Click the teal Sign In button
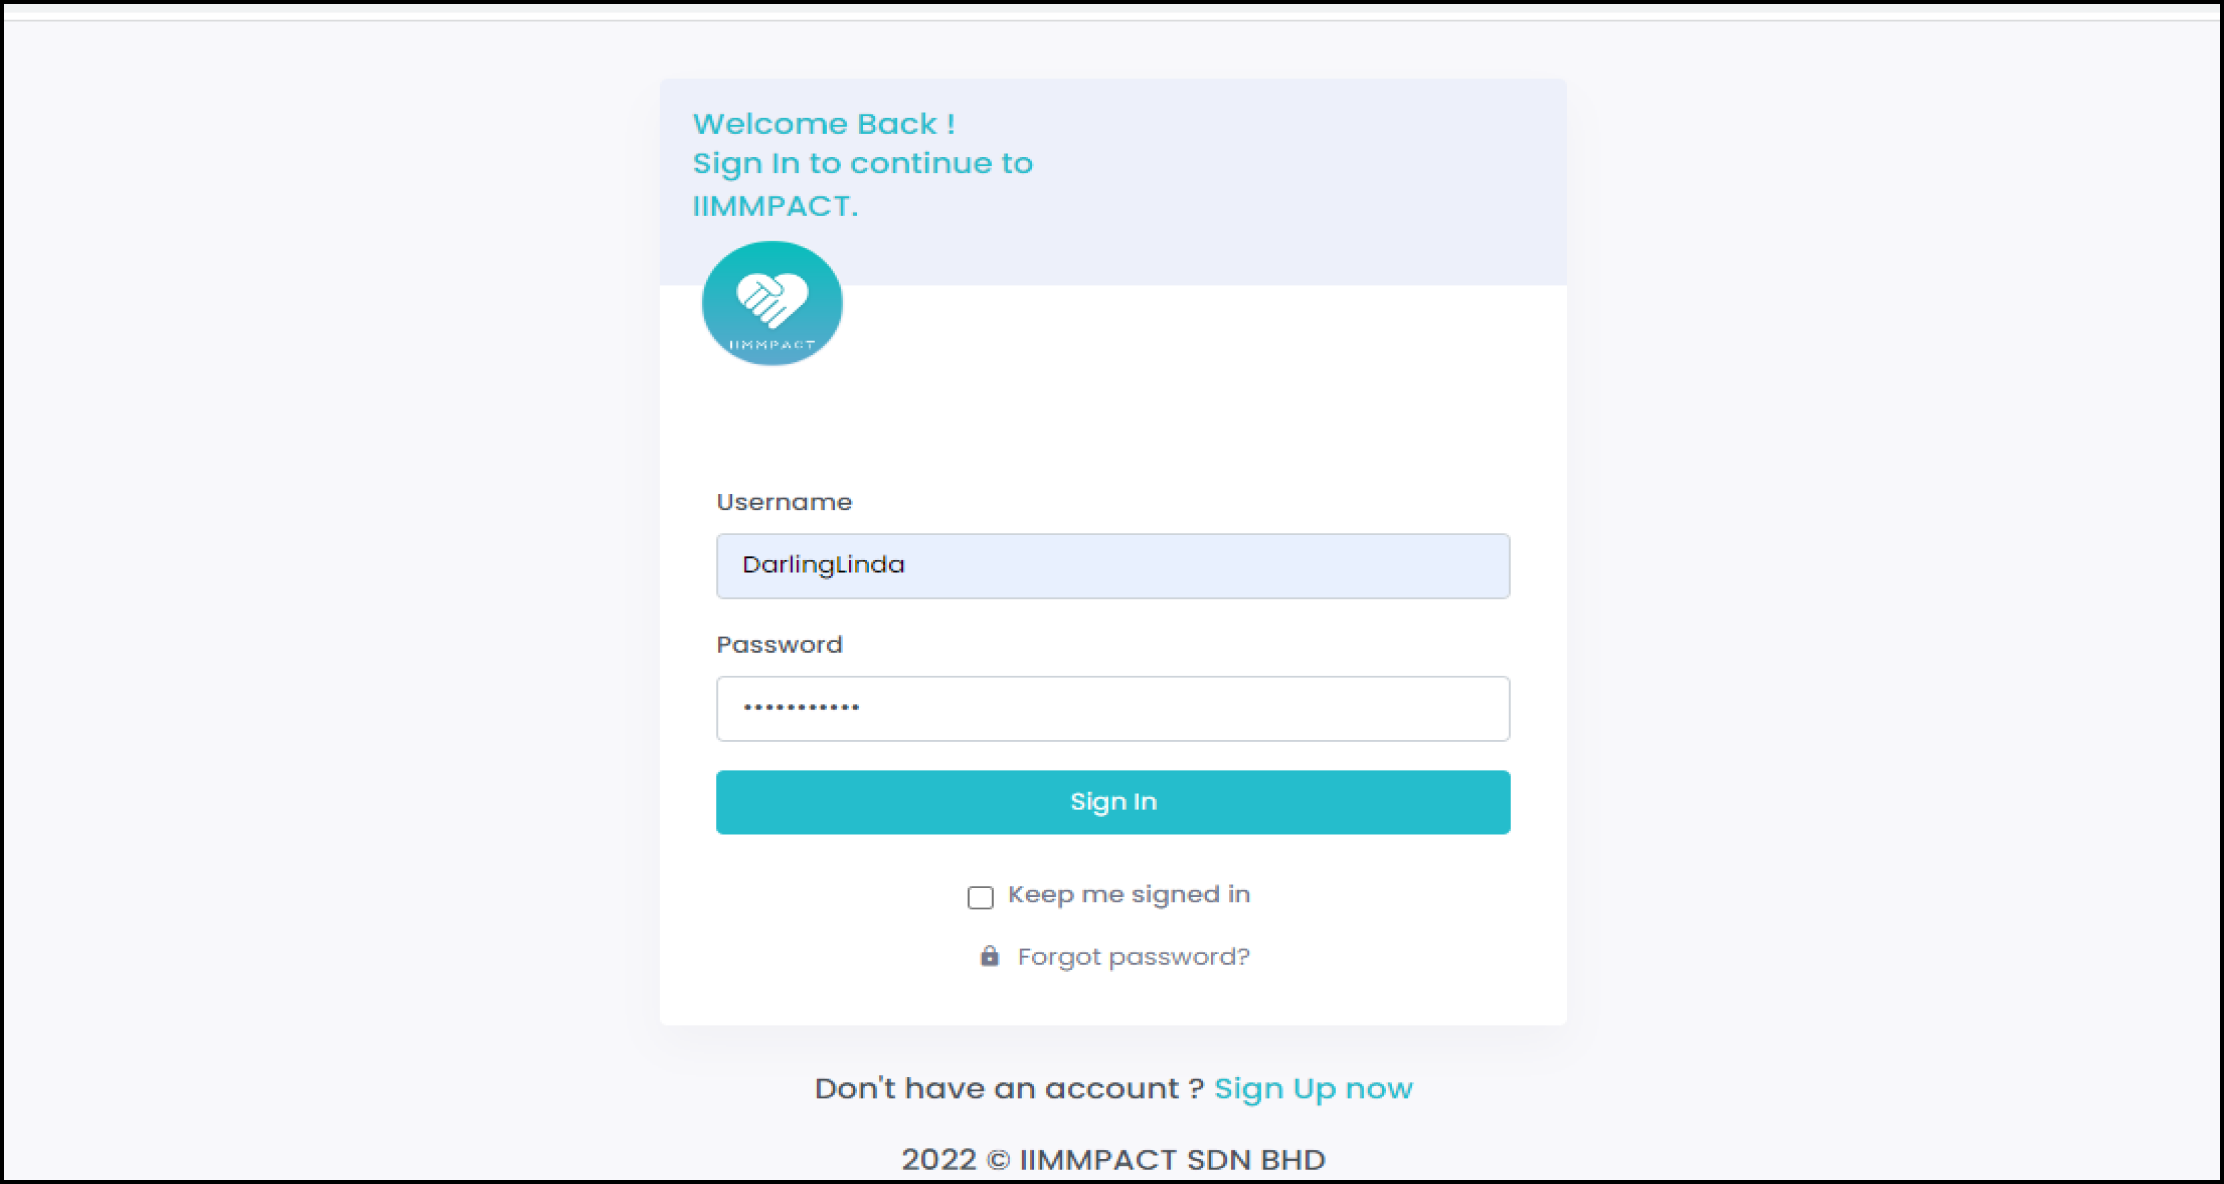The height and width of the screenshot is (1184, 2224). (x=1113, y=802)
